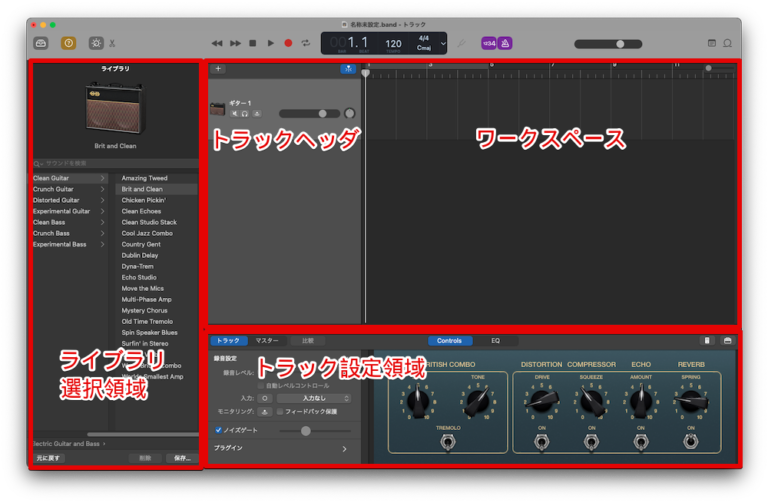Viewport: 768px width, 503px height.
Task: Click the 4/4 time signature display
Action: pyautogui.click(x=424, y=38)
